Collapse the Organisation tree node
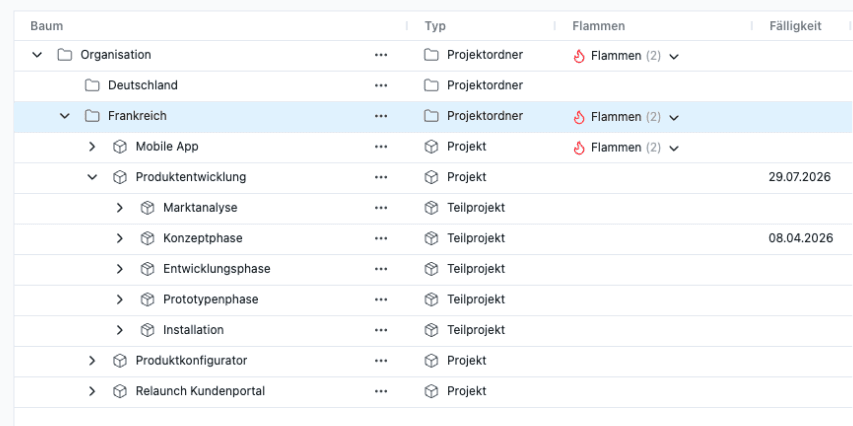The image size is (853, 426). point(37,55)
